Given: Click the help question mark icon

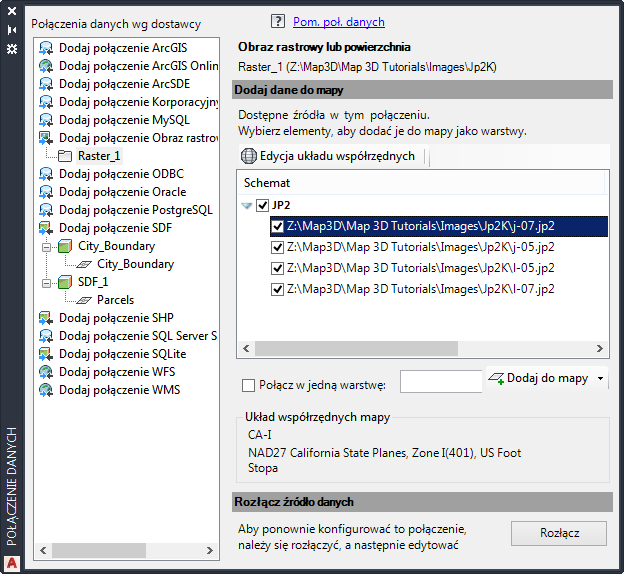Looking at the screenshot, I should coord(278,21).
